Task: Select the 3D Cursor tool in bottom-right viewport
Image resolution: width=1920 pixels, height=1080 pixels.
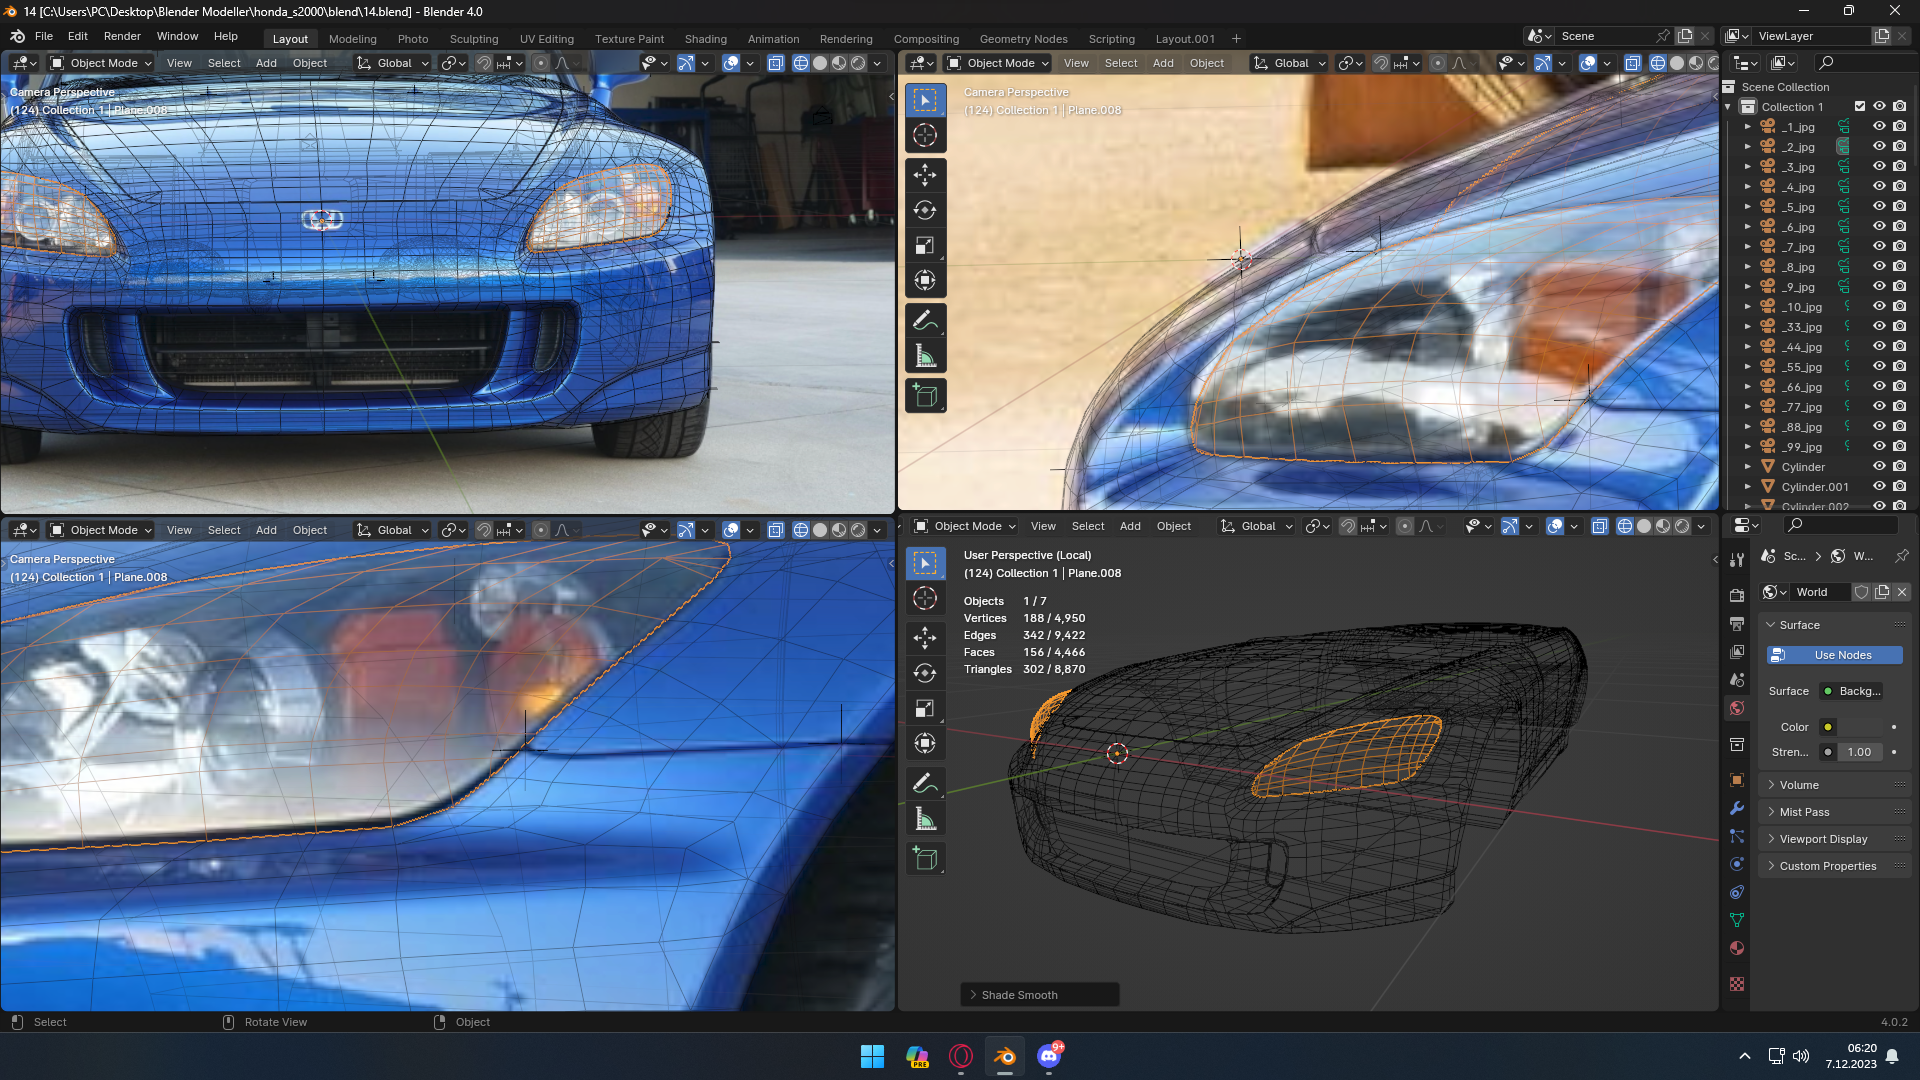Action: point(925,598)
